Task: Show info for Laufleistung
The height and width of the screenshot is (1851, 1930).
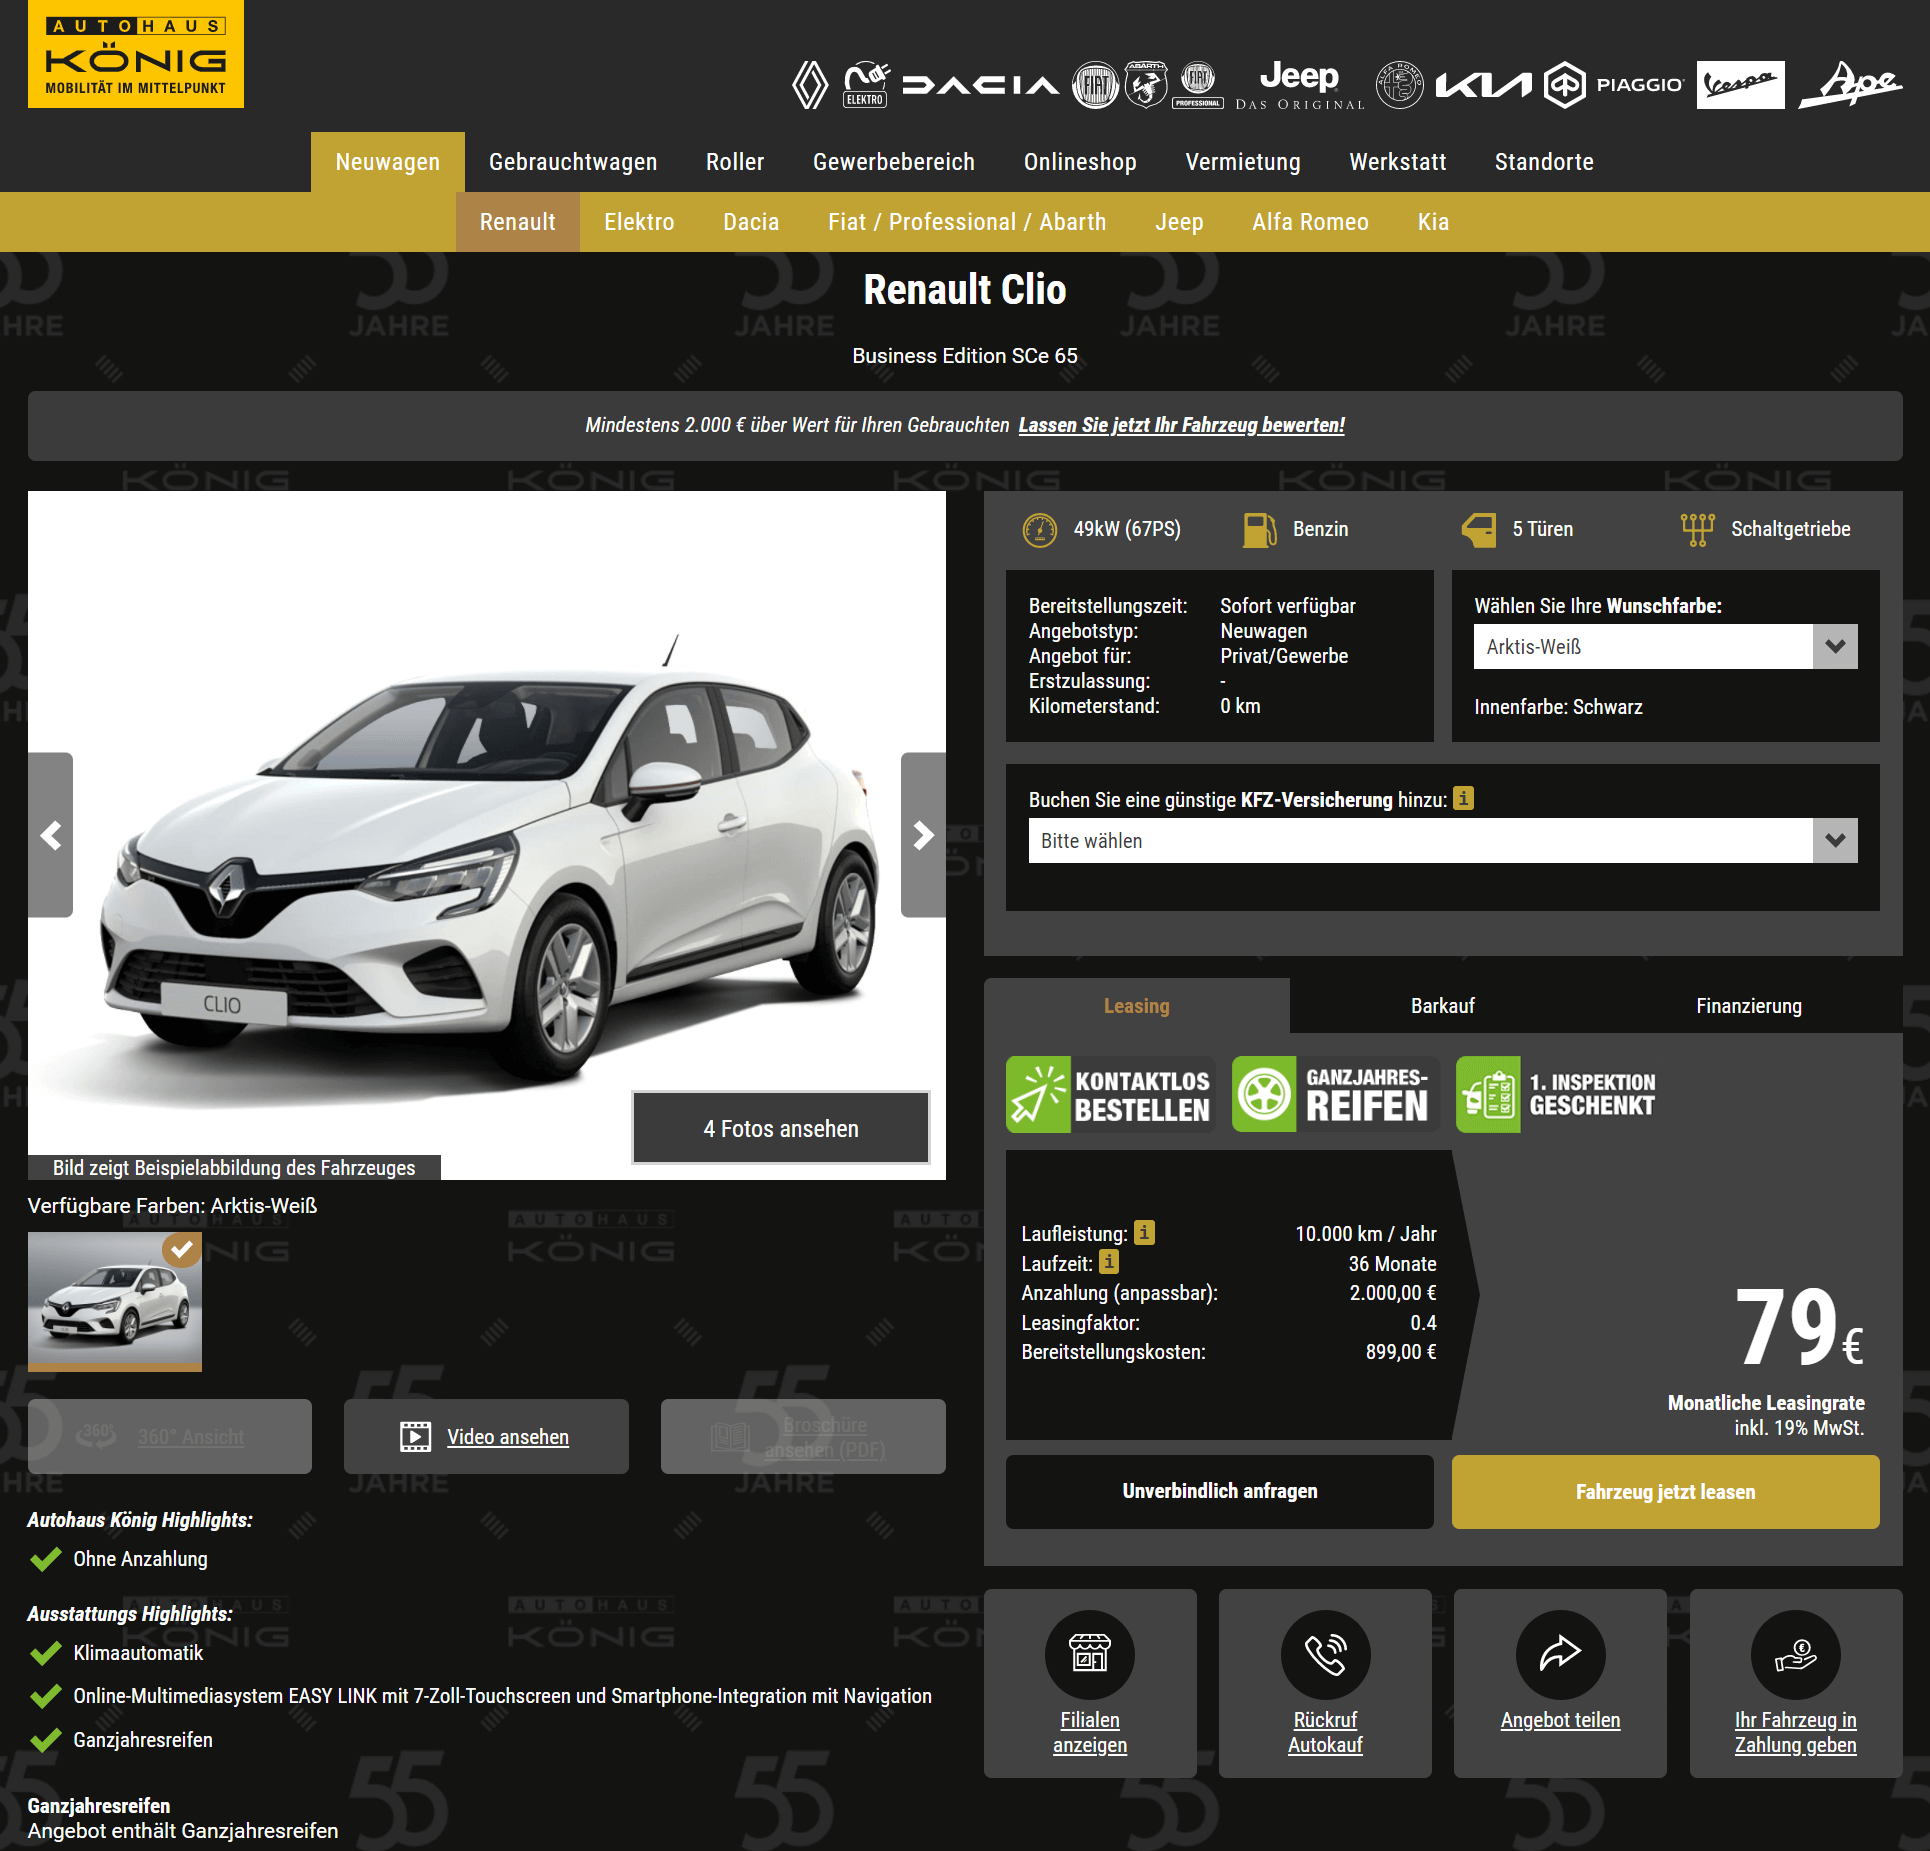Action: point(1144,1232)
